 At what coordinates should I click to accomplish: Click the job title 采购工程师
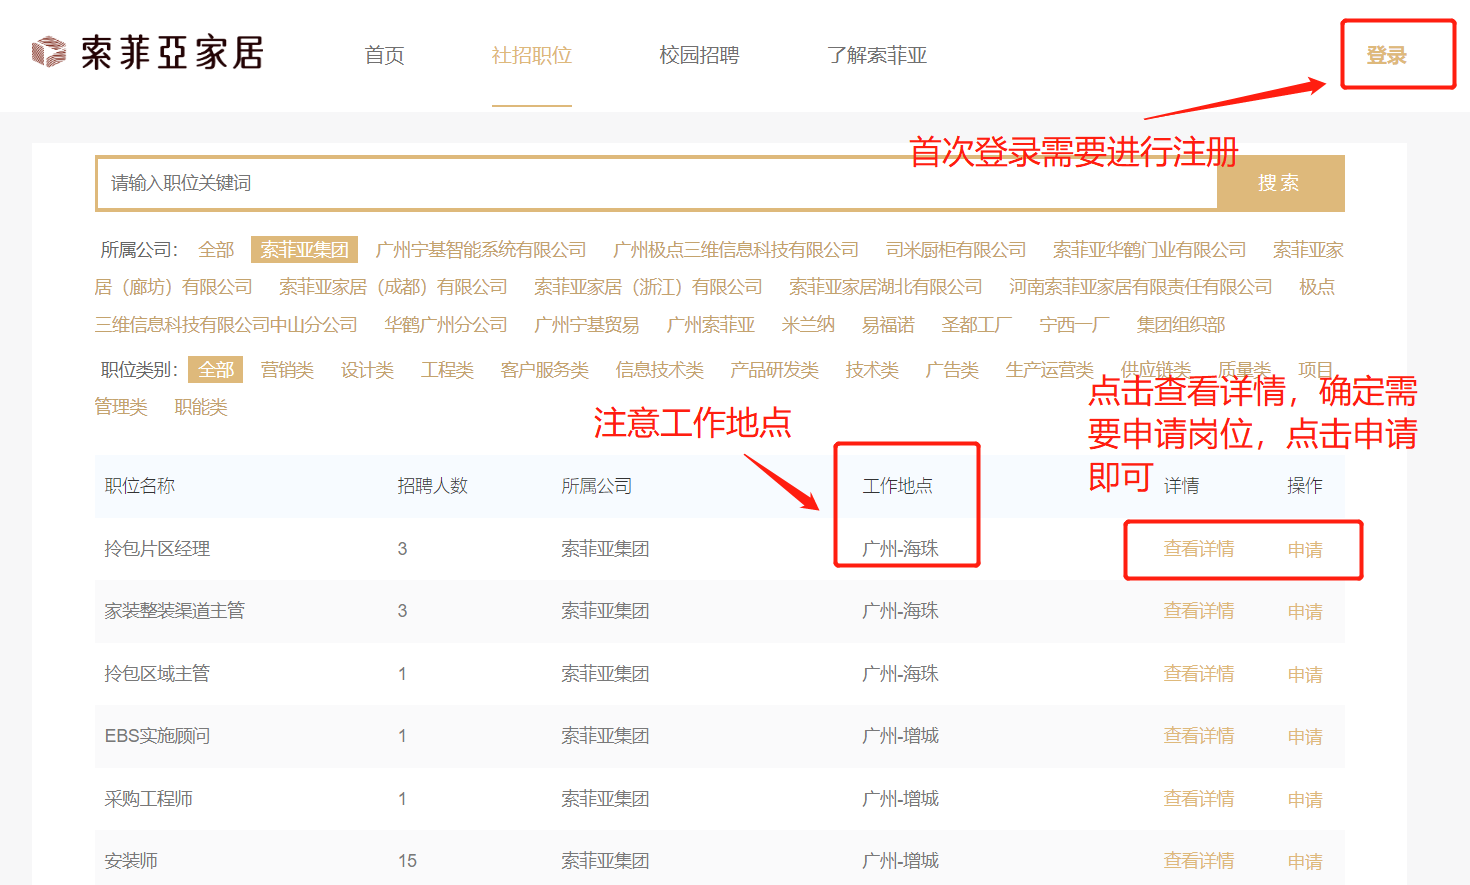coord(148,799)
